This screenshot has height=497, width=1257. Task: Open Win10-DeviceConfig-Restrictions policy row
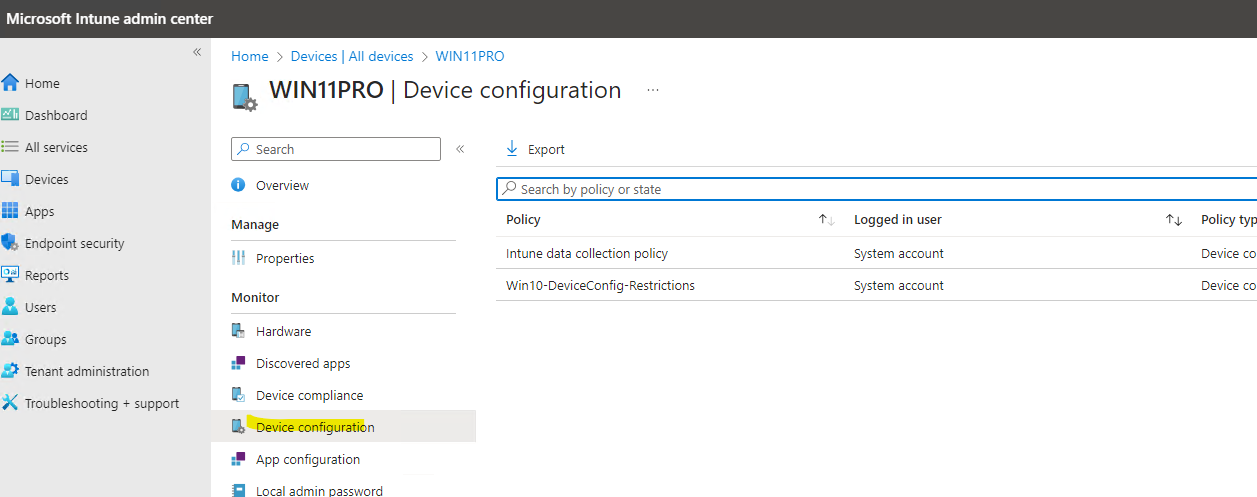pyautogui.click(x=600, y=285)
